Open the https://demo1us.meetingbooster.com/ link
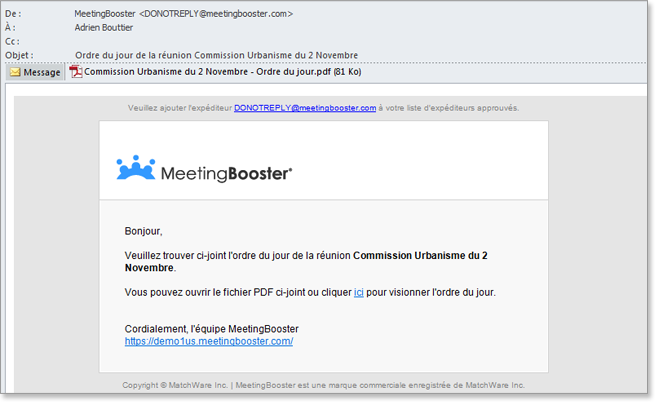Viewport: 663px width, 410px height. coord(209,341)
